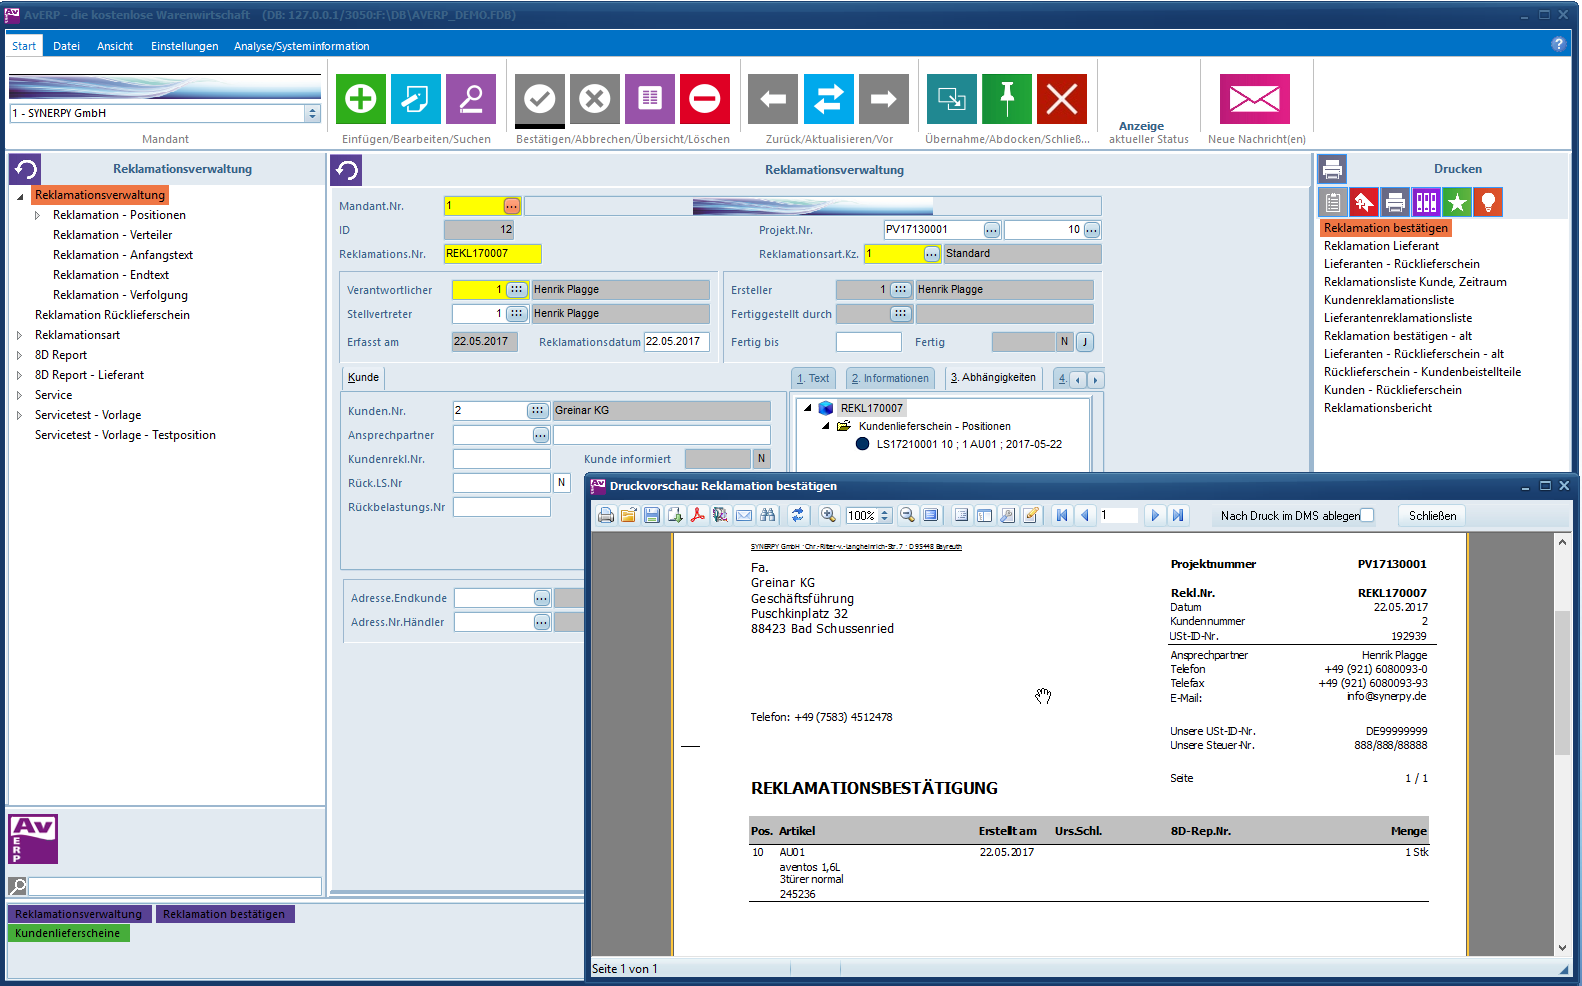Image resolution: width=1582 pixels, height=986 pixels.
Task: Select 'Reklamationsbericht' in the Drucken list
Action: [1377, 408]
